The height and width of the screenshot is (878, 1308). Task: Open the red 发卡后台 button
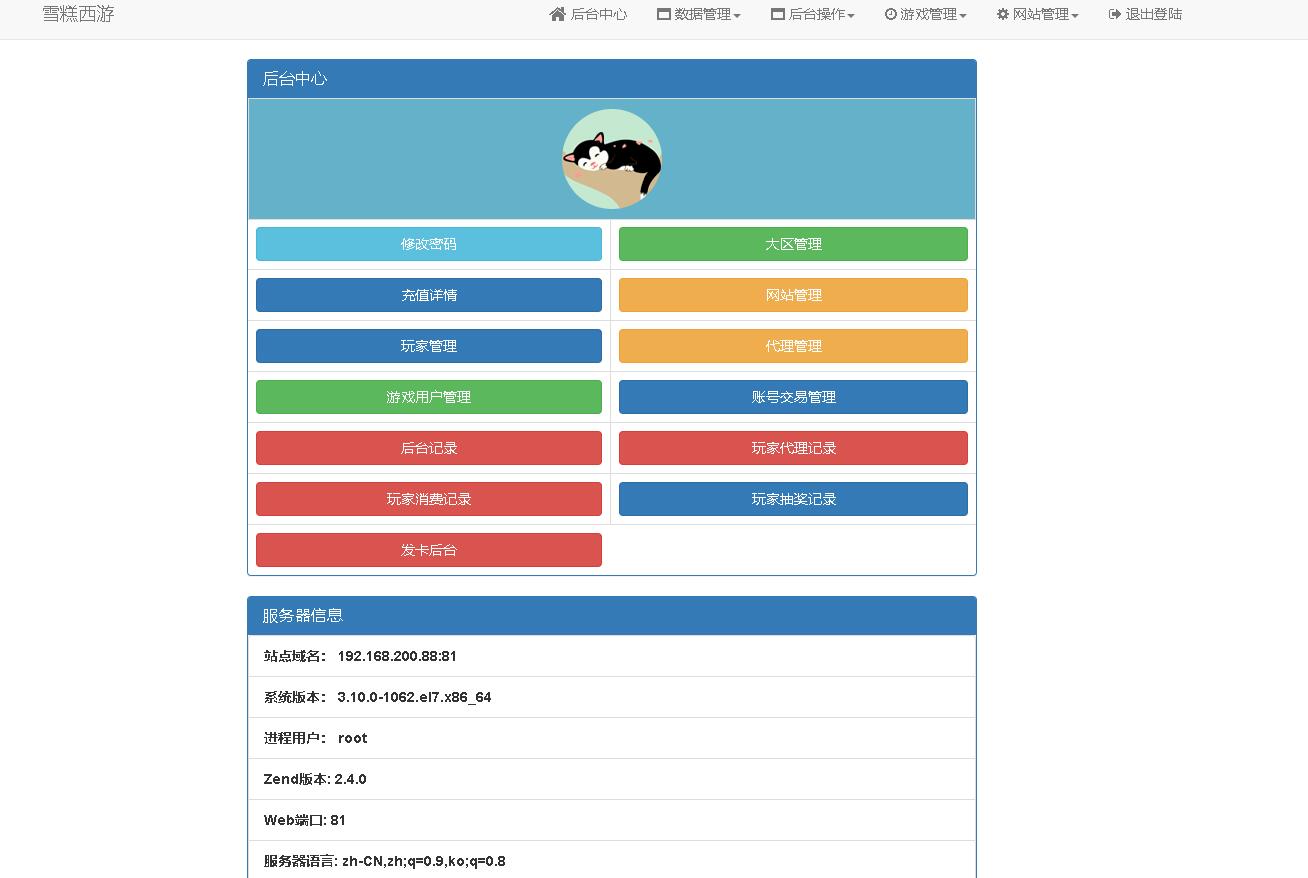(x=429, y=550)
